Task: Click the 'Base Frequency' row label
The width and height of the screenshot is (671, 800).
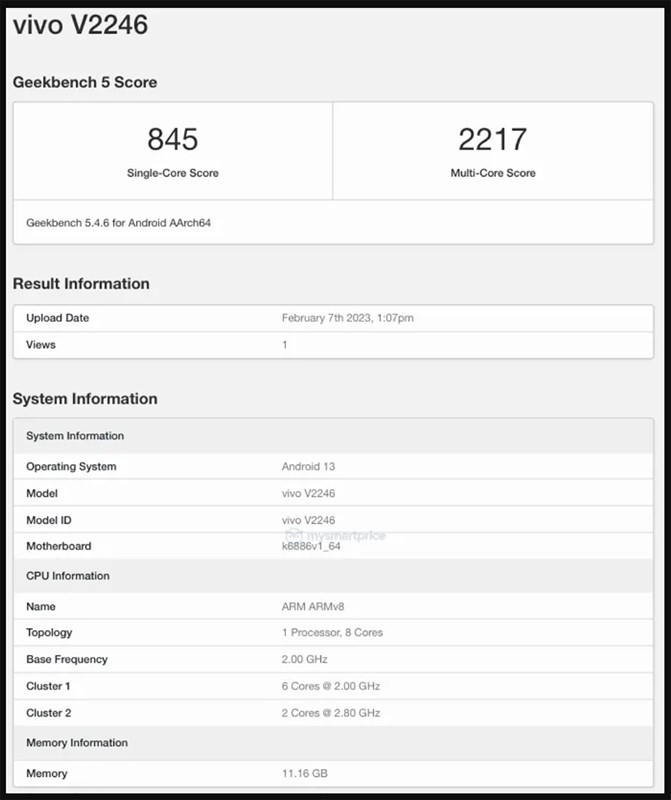Action: point(67,659)
